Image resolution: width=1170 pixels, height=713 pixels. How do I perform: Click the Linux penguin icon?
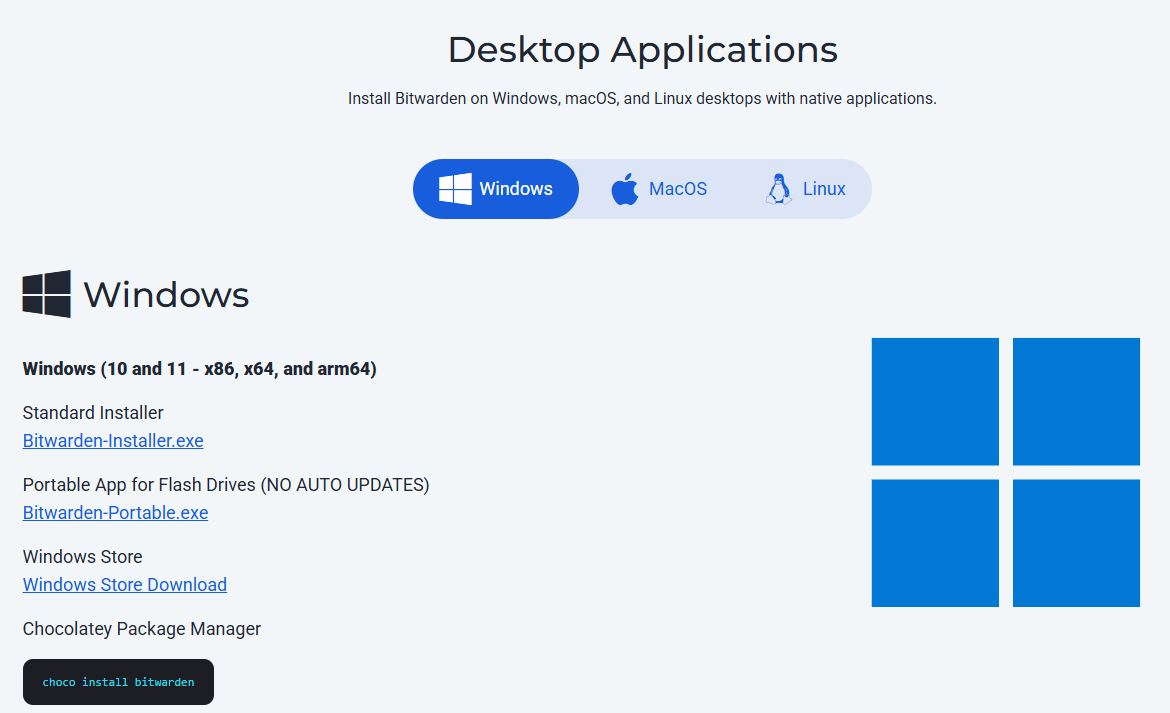pos(778,189)
